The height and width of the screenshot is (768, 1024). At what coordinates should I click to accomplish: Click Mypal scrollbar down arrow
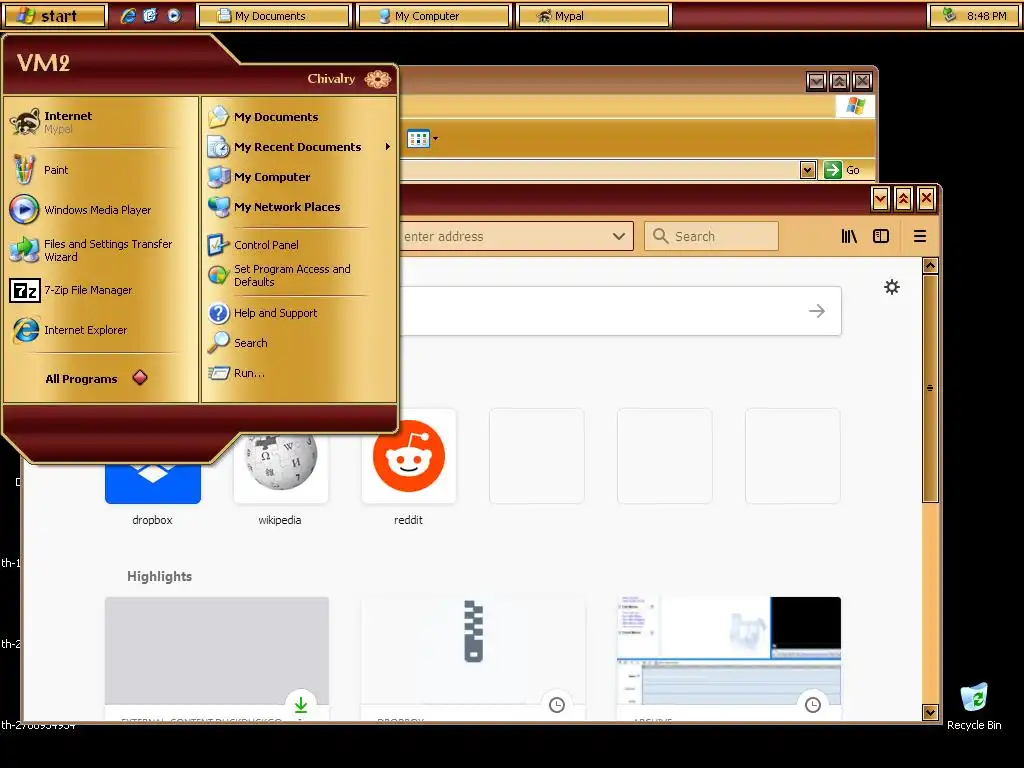pos(931,712)
